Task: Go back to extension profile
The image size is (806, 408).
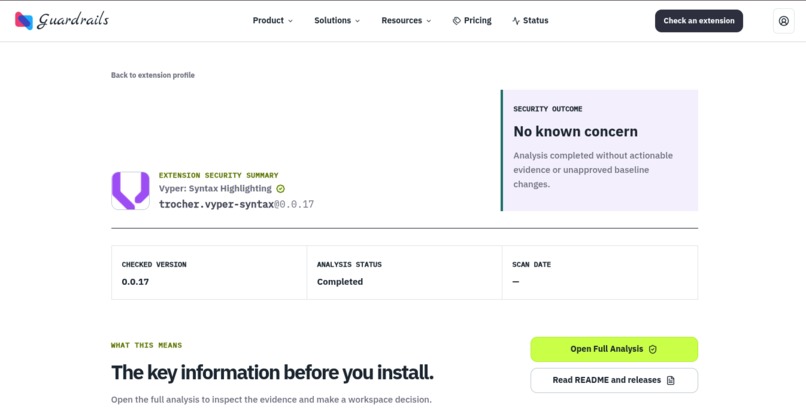Action: [x=153, y=75]
